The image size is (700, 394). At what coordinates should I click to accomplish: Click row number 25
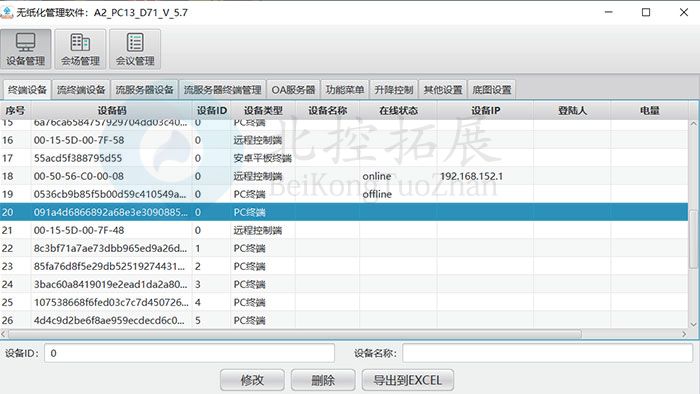pos(8,302)
